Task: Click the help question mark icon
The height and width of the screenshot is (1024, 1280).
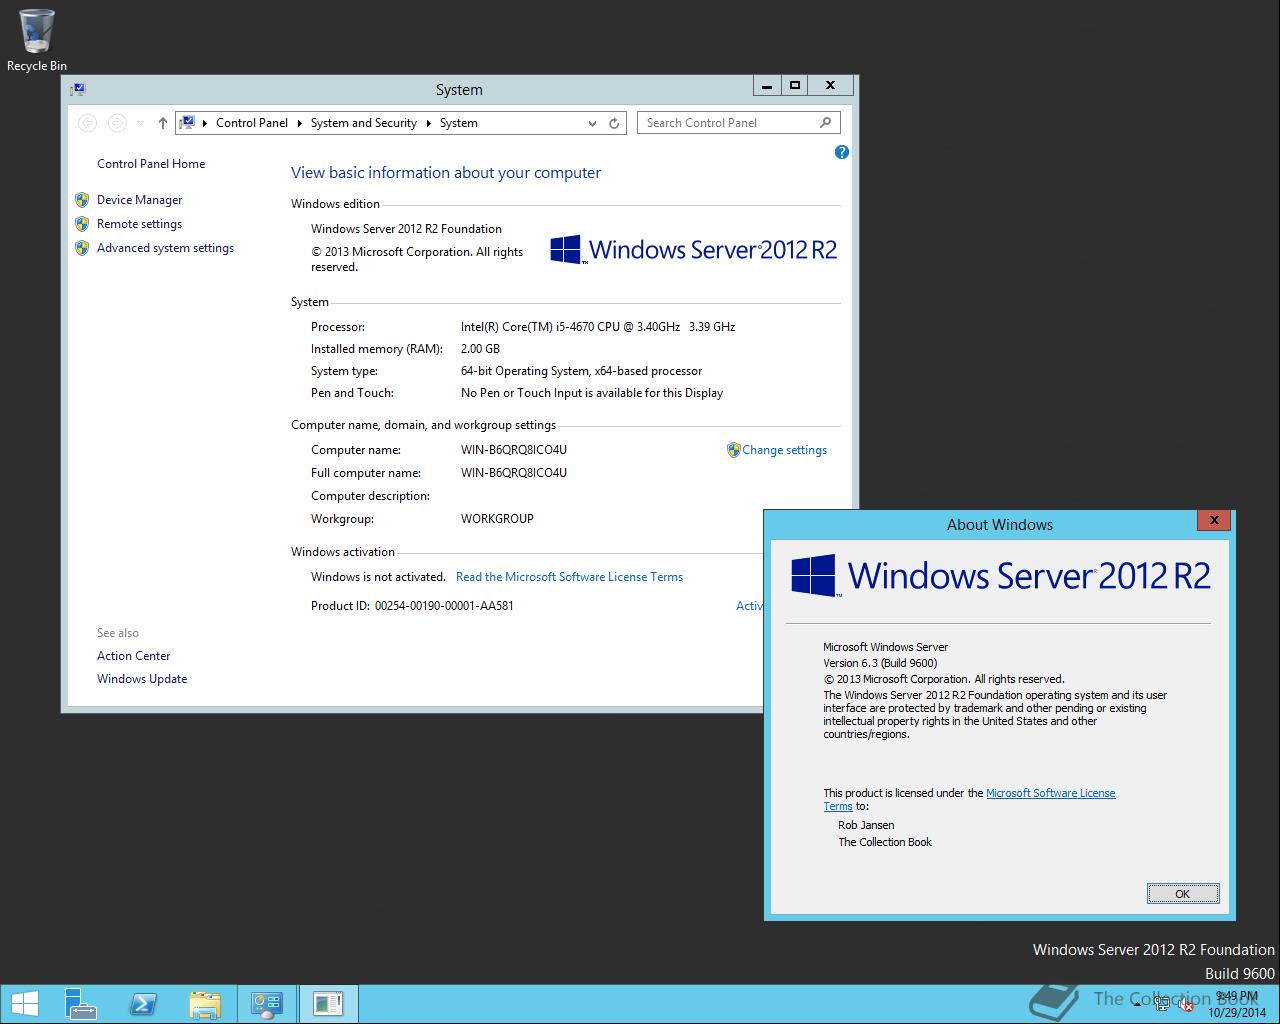Action: pyautogui.click(x=841, y=152)
